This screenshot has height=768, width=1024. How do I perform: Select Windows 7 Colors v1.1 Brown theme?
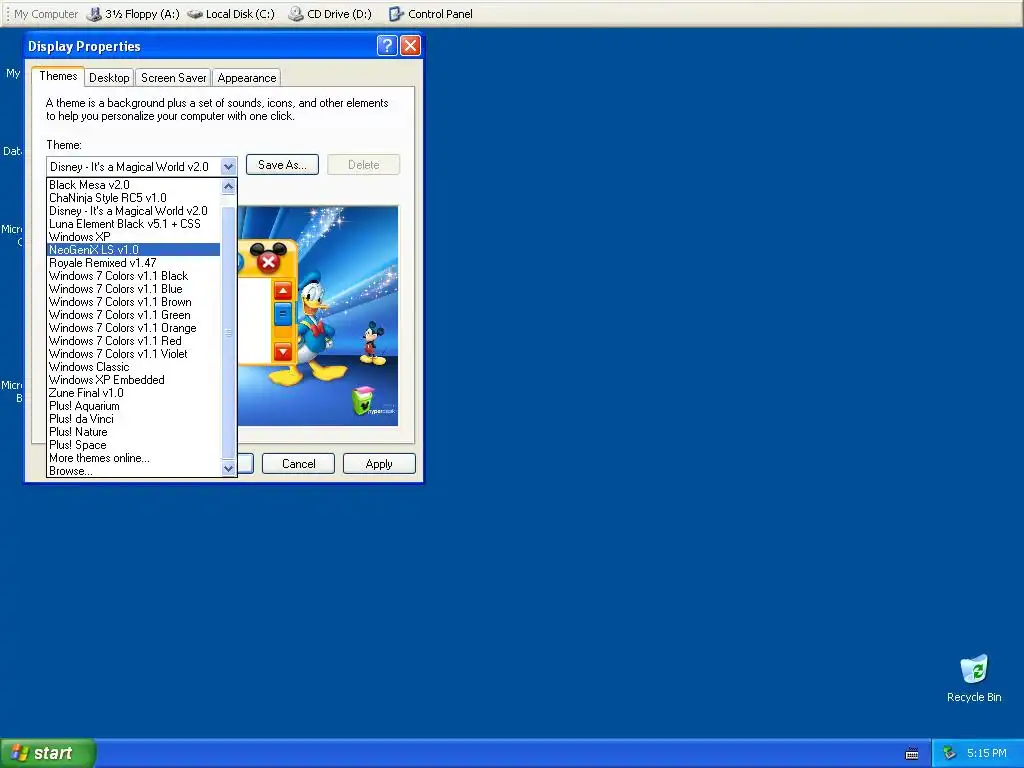pos(134,302)
